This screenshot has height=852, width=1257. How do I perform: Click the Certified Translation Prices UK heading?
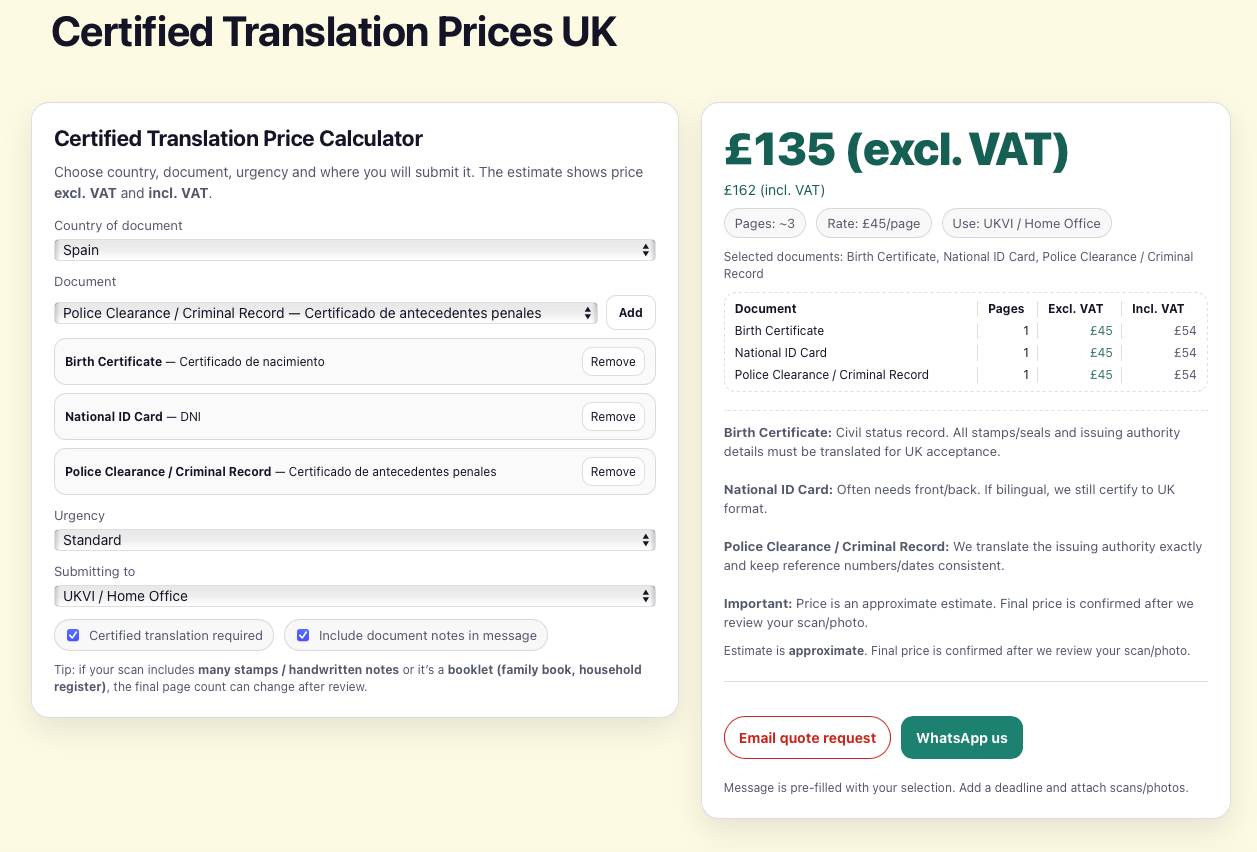[334, 33]
